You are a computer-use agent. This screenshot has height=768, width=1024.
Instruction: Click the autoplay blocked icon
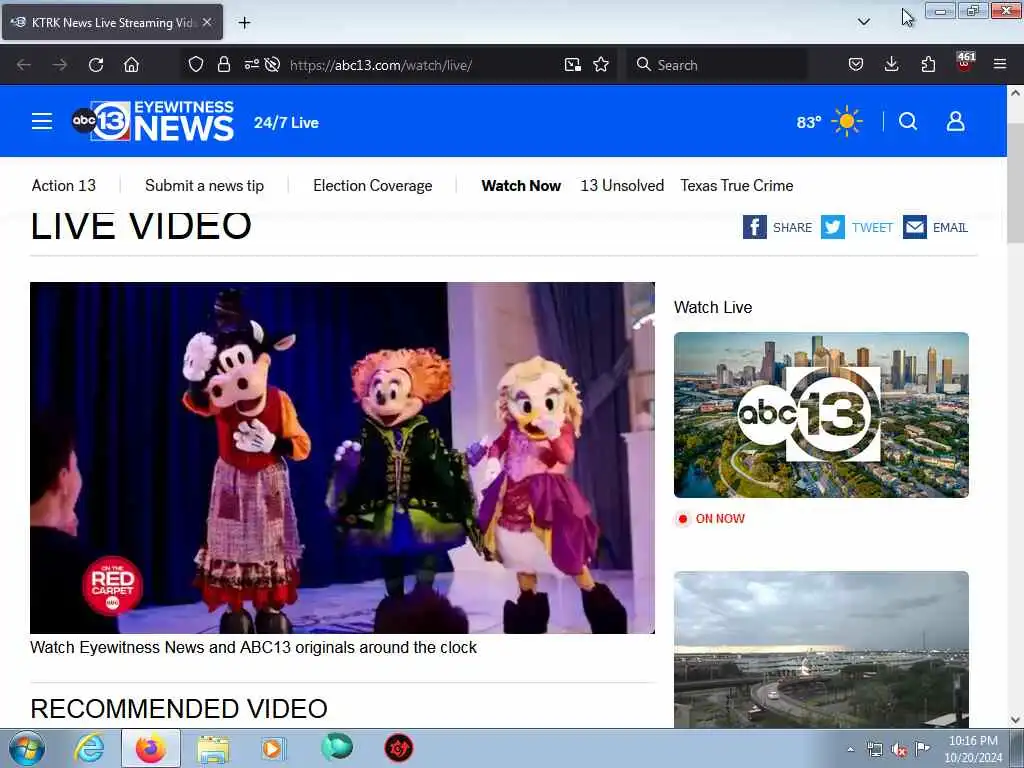tap(272, 65)
